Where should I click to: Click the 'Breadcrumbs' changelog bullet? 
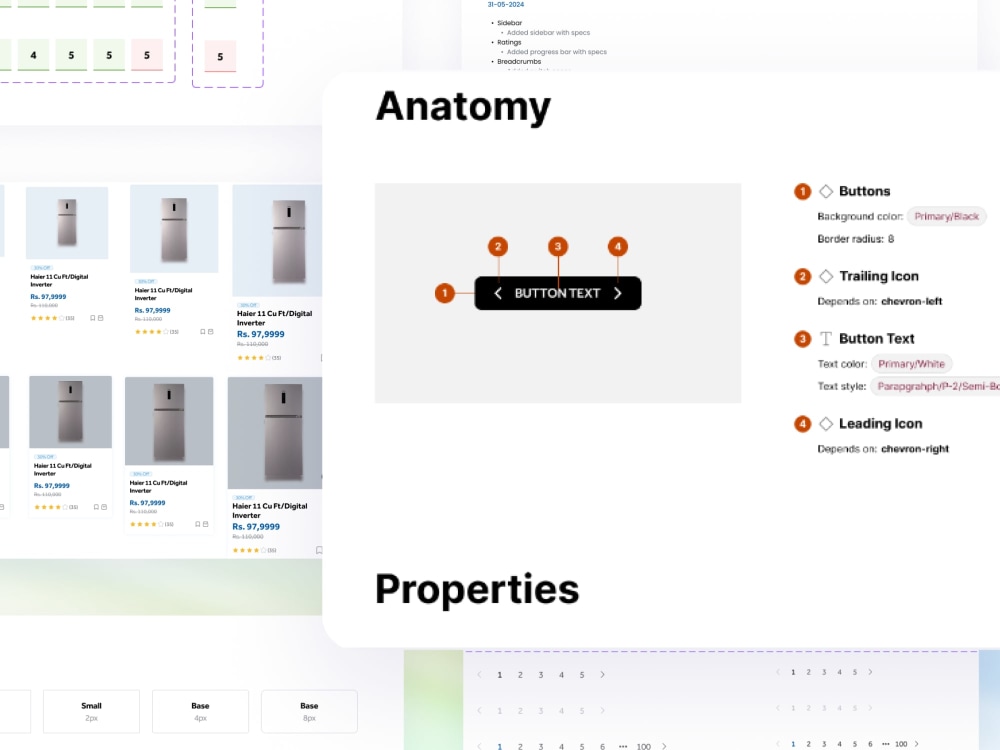point(519,62)
